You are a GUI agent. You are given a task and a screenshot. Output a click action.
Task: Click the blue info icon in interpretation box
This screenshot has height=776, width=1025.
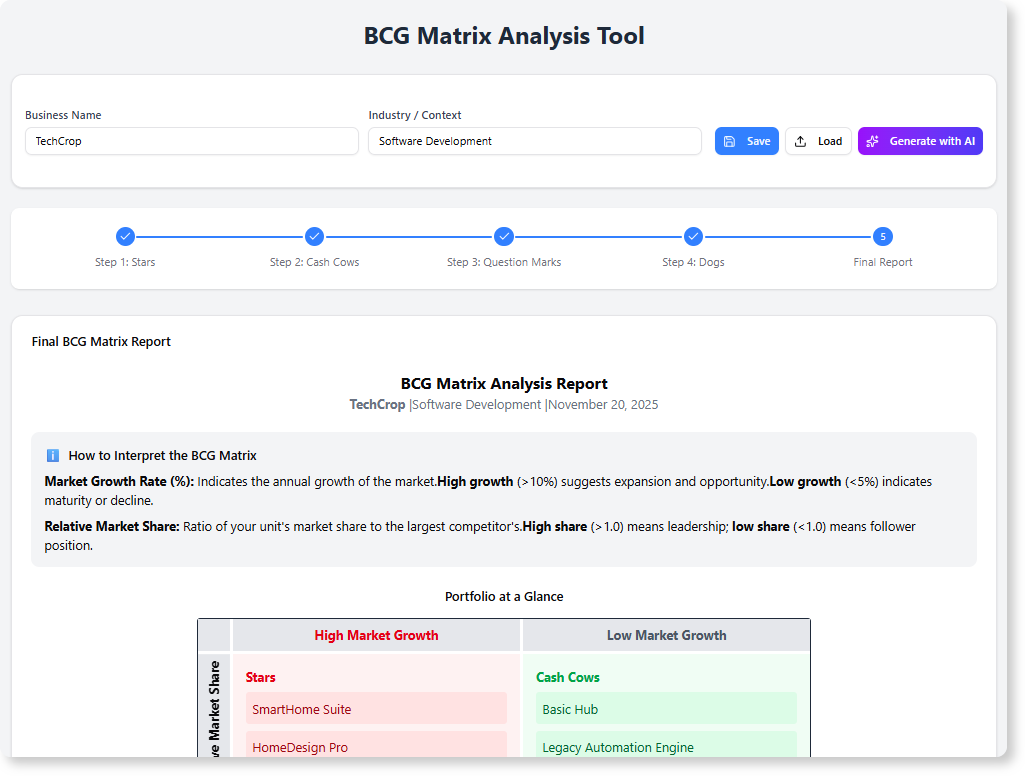coord(52,455)
